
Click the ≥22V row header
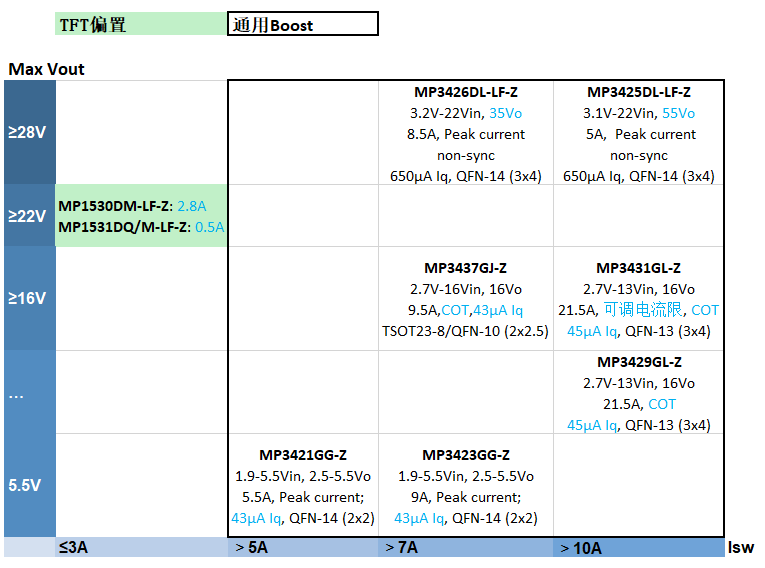28,215
